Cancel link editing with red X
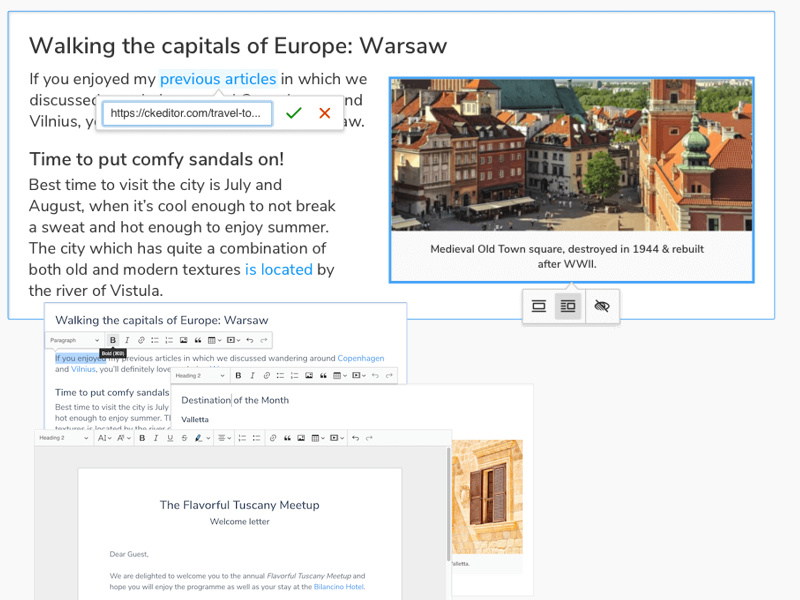Screen dimensions: 800x600 point(324,113)
